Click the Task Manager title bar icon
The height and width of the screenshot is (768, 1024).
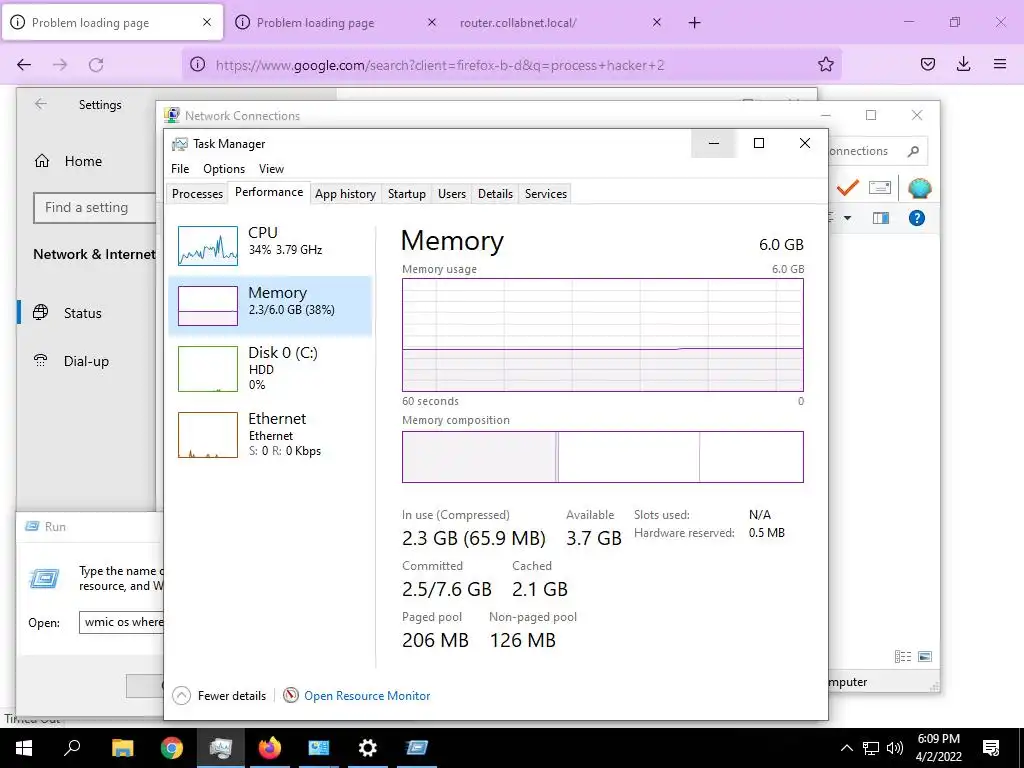(180, 144)
